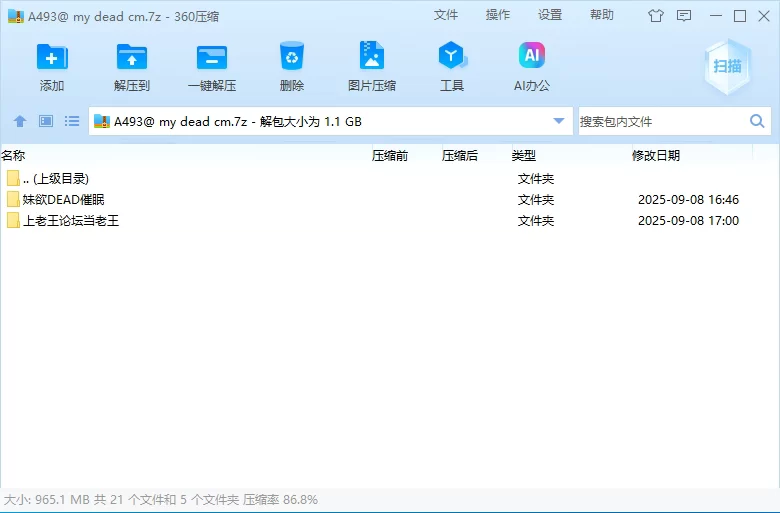780x513 pixels.
Task: Click 文件夹 type cell of 上级目录 row
Action: click(x=536, y=179)
